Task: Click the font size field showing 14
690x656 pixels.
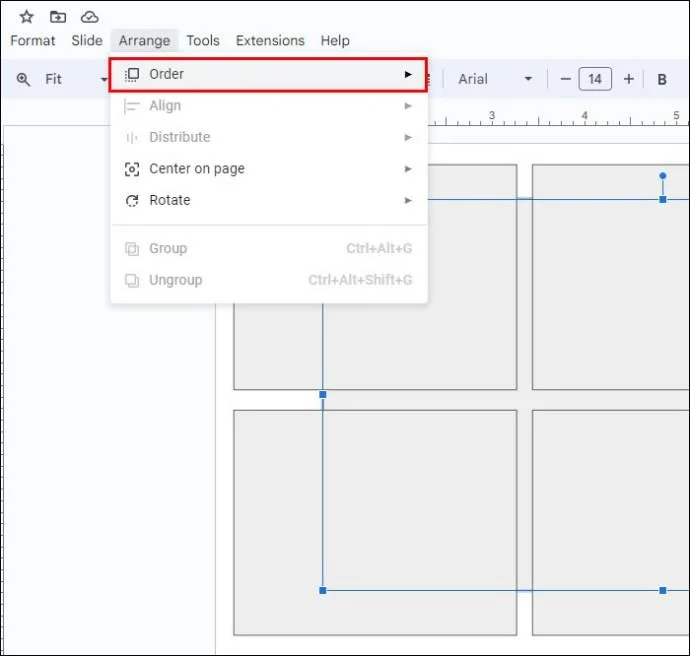Action: point(595,79)
